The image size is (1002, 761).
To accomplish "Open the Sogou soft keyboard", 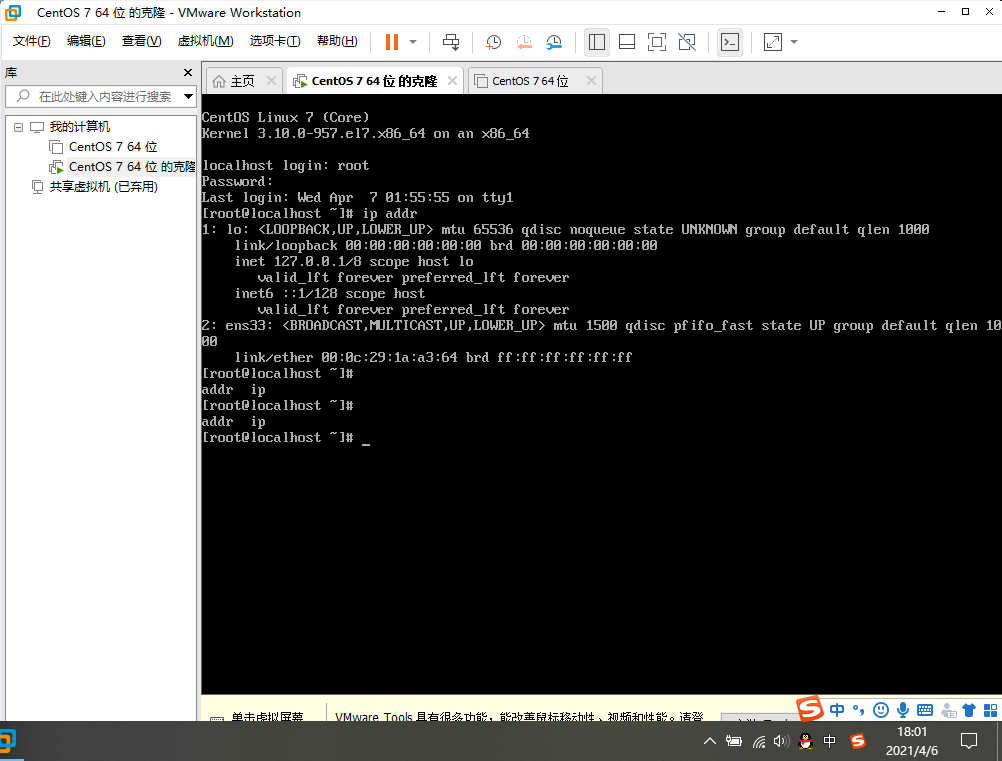I will click(925, 710).
